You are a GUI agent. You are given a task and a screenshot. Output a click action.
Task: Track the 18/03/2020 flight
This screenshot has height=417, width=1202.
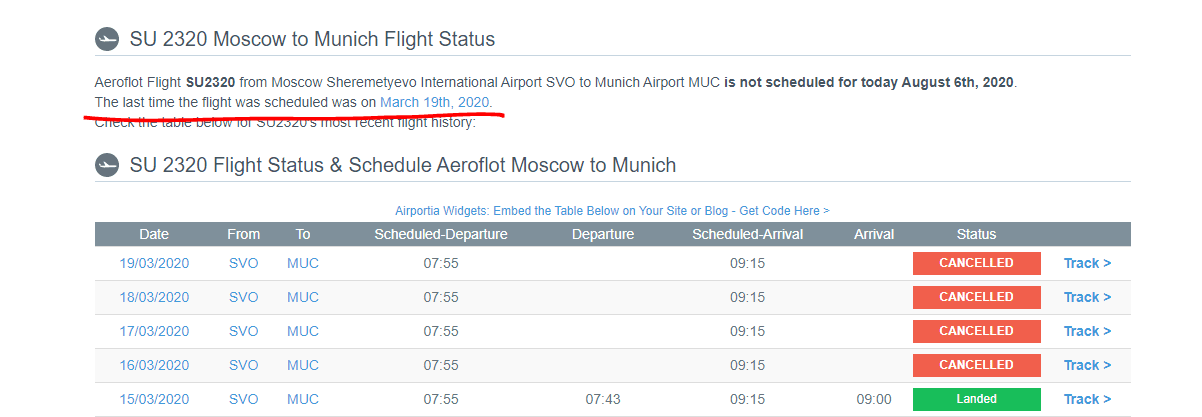(1087, 297)
